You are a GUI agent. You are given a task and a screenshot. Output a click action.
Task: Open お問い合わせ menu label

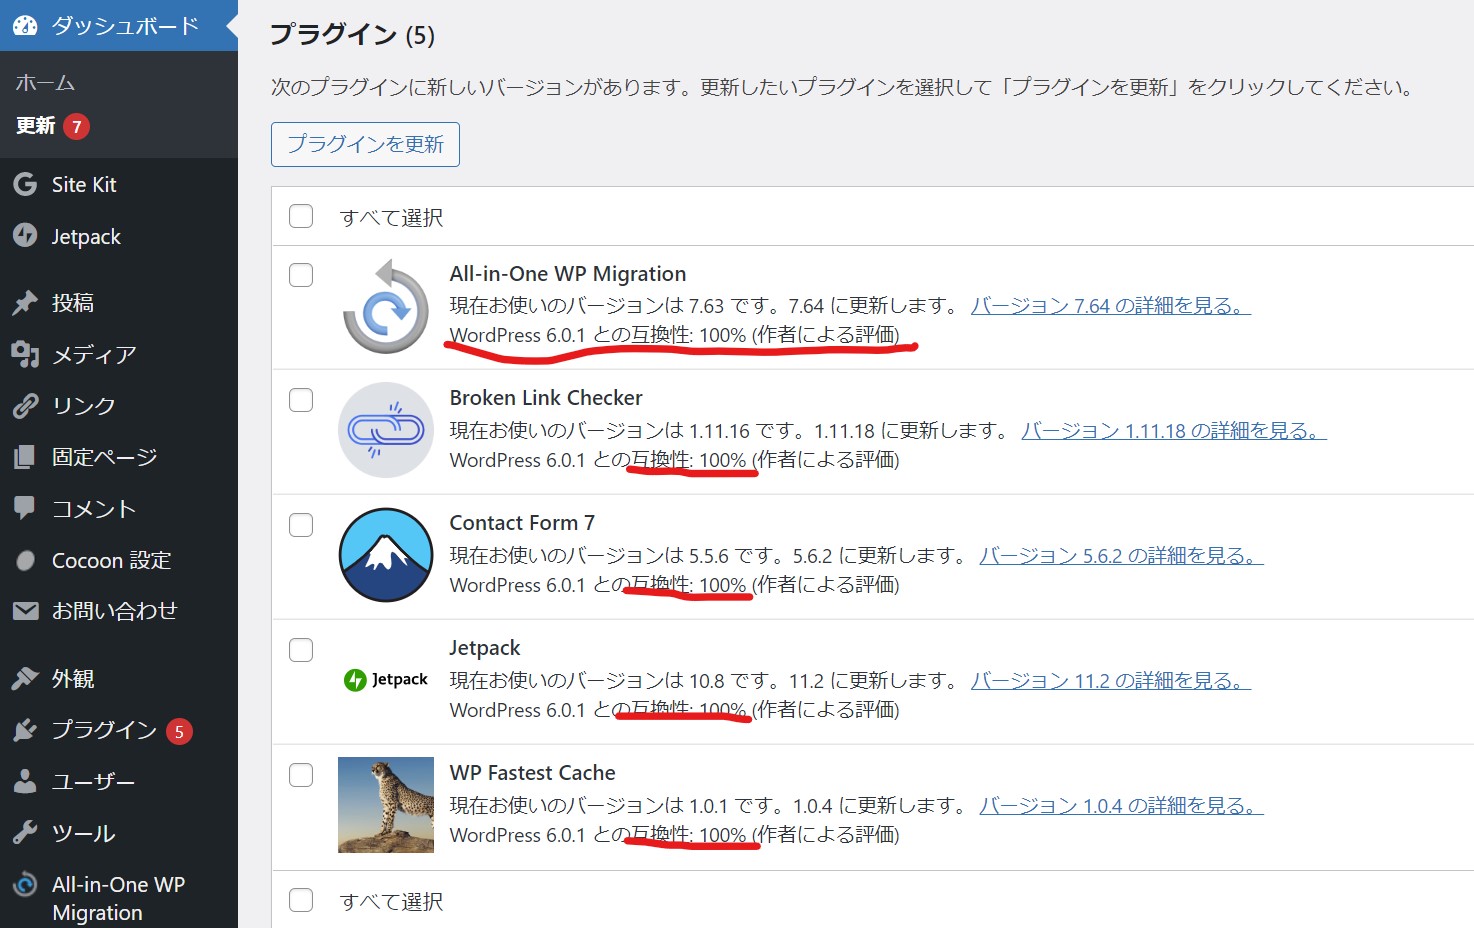coord(115,611)
